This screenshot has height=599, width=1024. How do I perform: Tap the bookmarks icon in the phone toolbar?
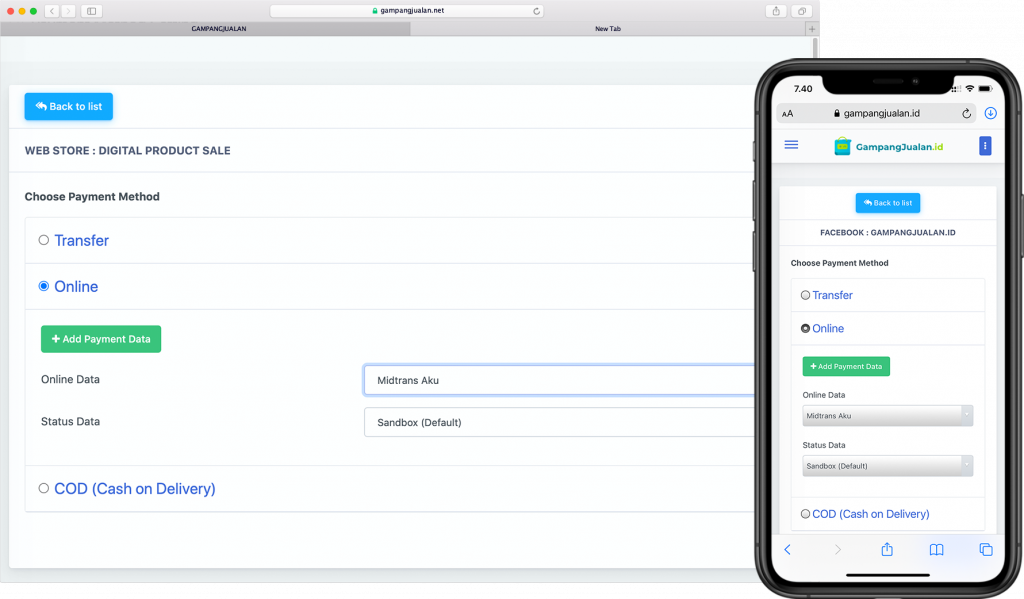tap(936, 550)
